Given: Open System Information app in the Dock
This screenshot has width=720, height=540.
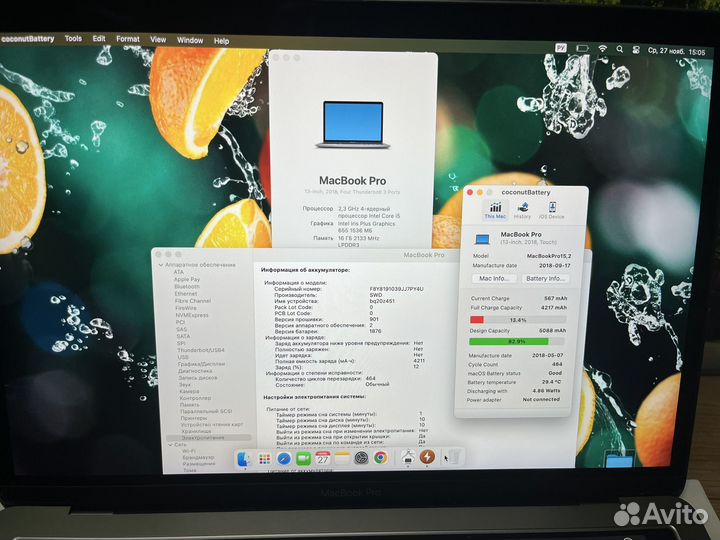Looking at the screenshot, I should click(x=408, y=457).
